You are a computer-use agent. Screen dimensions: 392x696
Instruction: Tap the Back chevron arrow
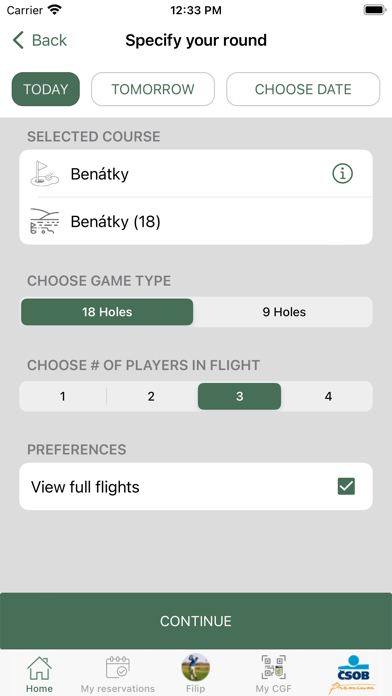(x=18, y=40)
